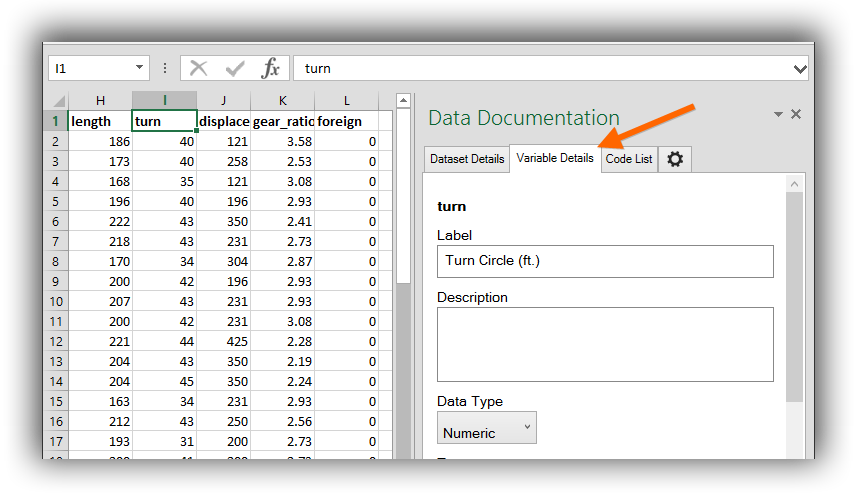The width and height of the screenshot is (857, 501).
Task: Click the length cell with value 221
Action: 100,341
